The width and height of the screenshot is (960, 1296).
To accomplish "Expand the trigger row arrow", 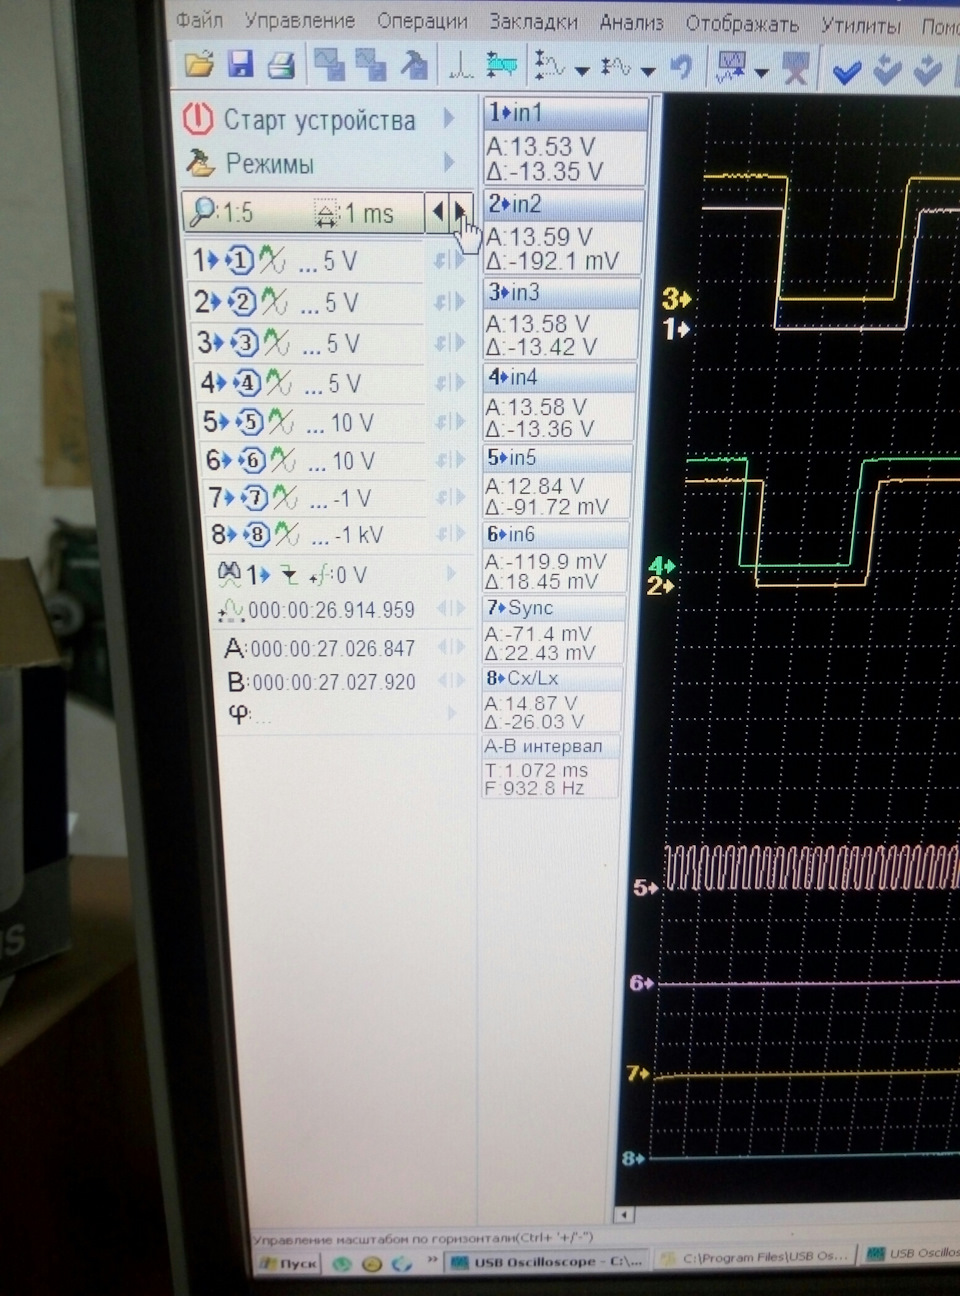I will click(451, 573).
